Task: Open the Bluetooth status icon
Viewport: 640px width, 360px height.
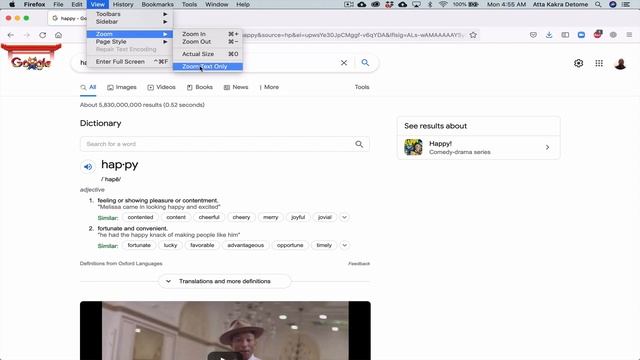Action: coord(430,4)
